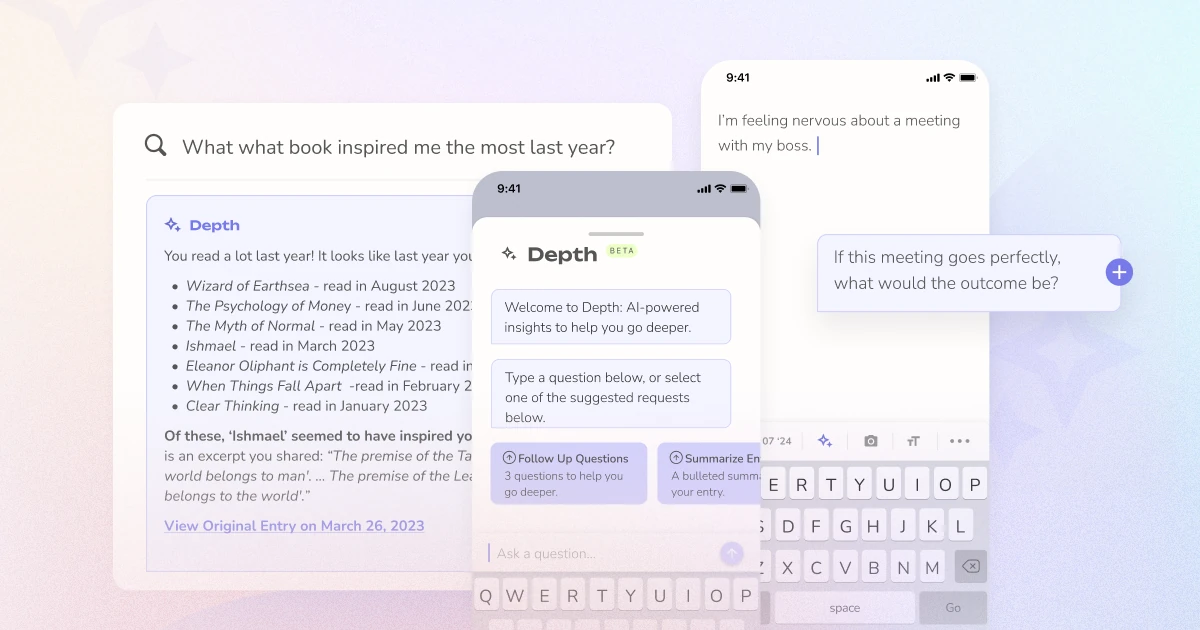Viewport: 1200px width, 630px height.
Task: Tap the camera icon in the journal toolbar
Action: (x=871, y=441)
